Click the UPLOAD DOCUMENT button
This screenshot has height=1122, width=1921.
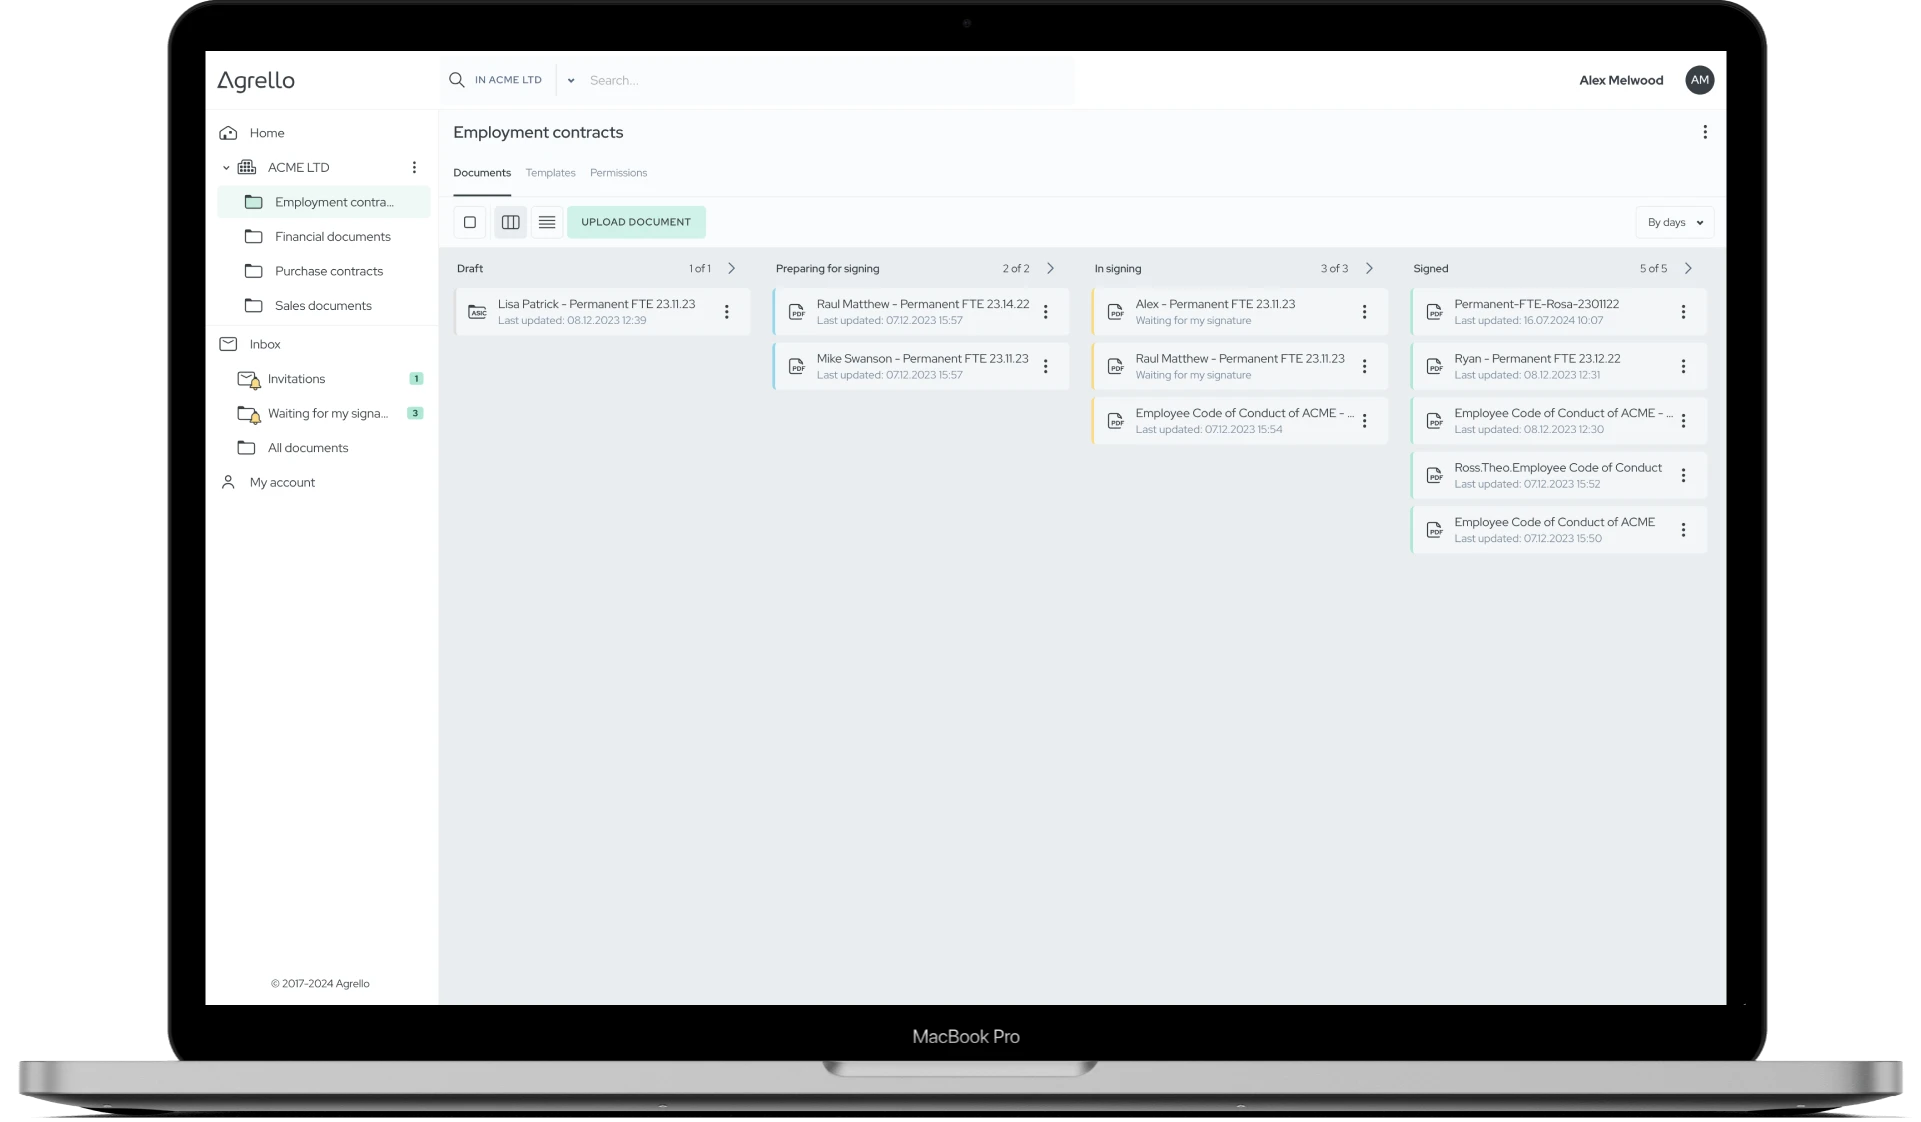[x=636, y=222]
